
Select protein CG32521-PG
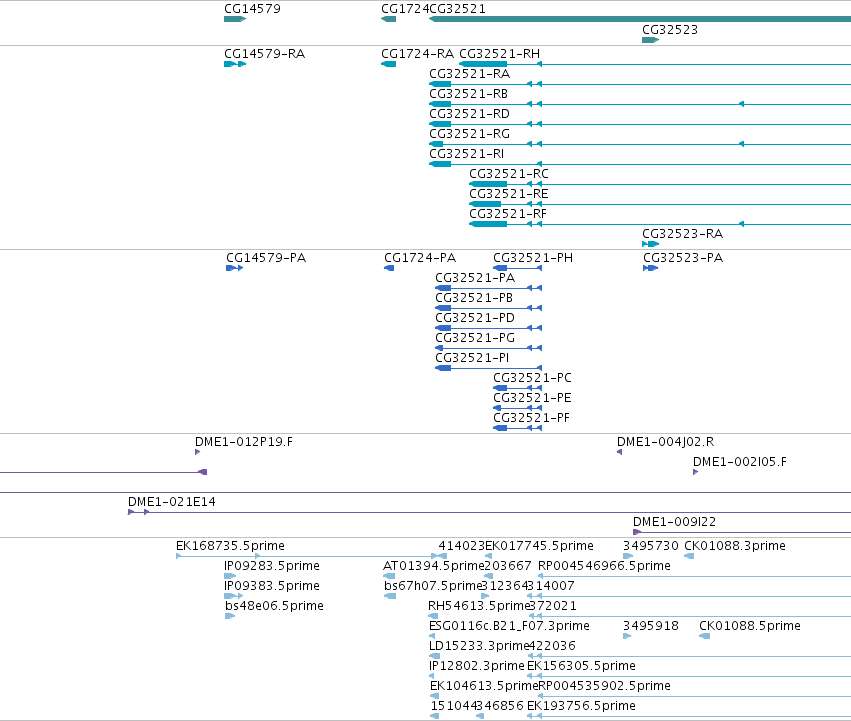(x=475, y=338)
